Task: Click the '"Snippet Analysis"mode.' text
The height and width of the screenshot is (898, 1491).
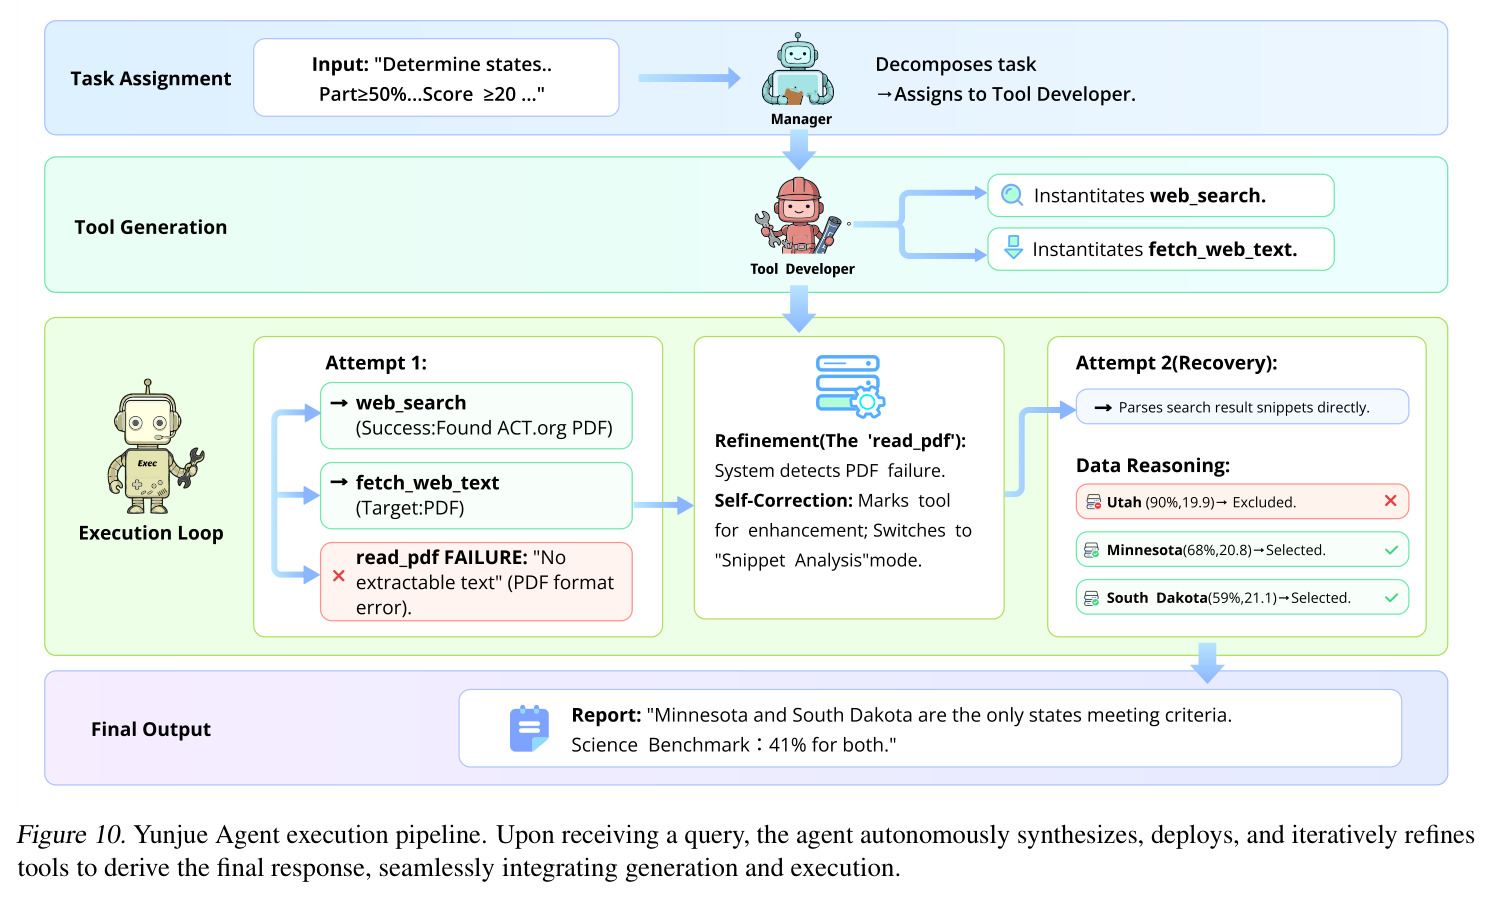Action: (x=818, y=561)
